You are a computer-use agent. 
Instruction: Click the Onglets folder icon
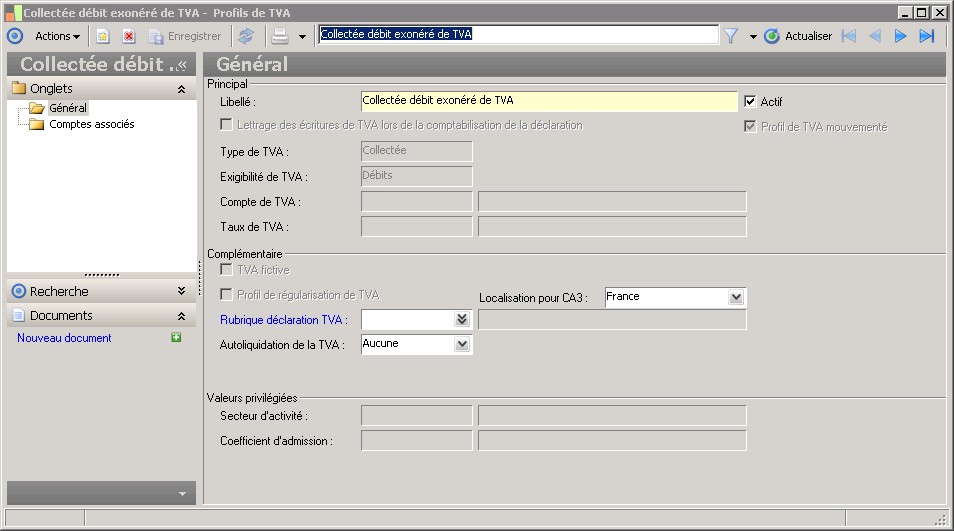(x=19, y=88)
